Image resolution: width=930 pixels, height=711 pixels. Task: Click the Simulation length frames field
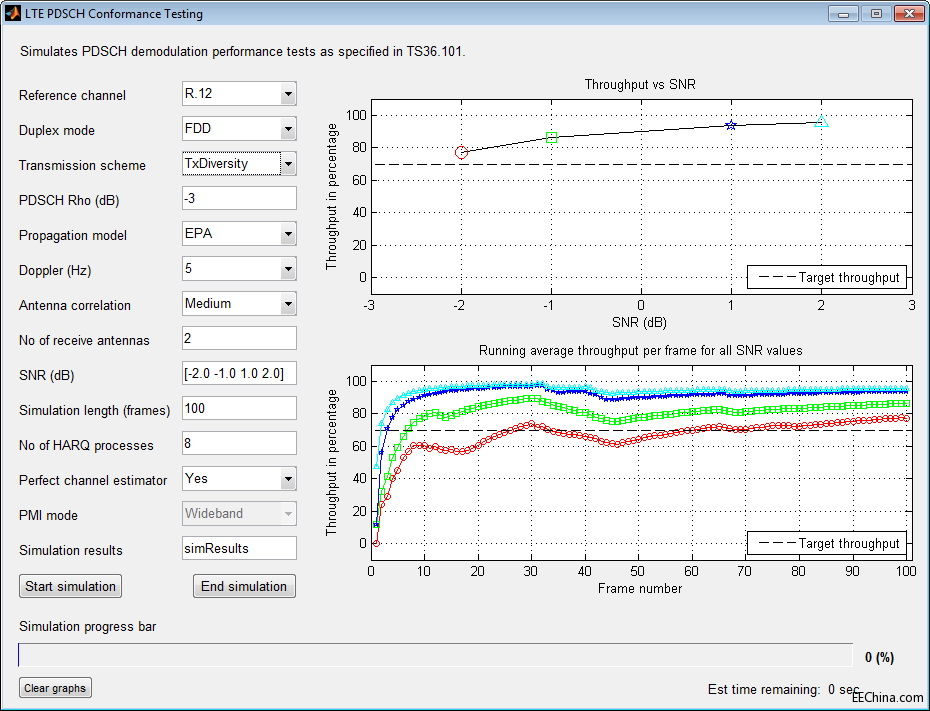(237, 408)
